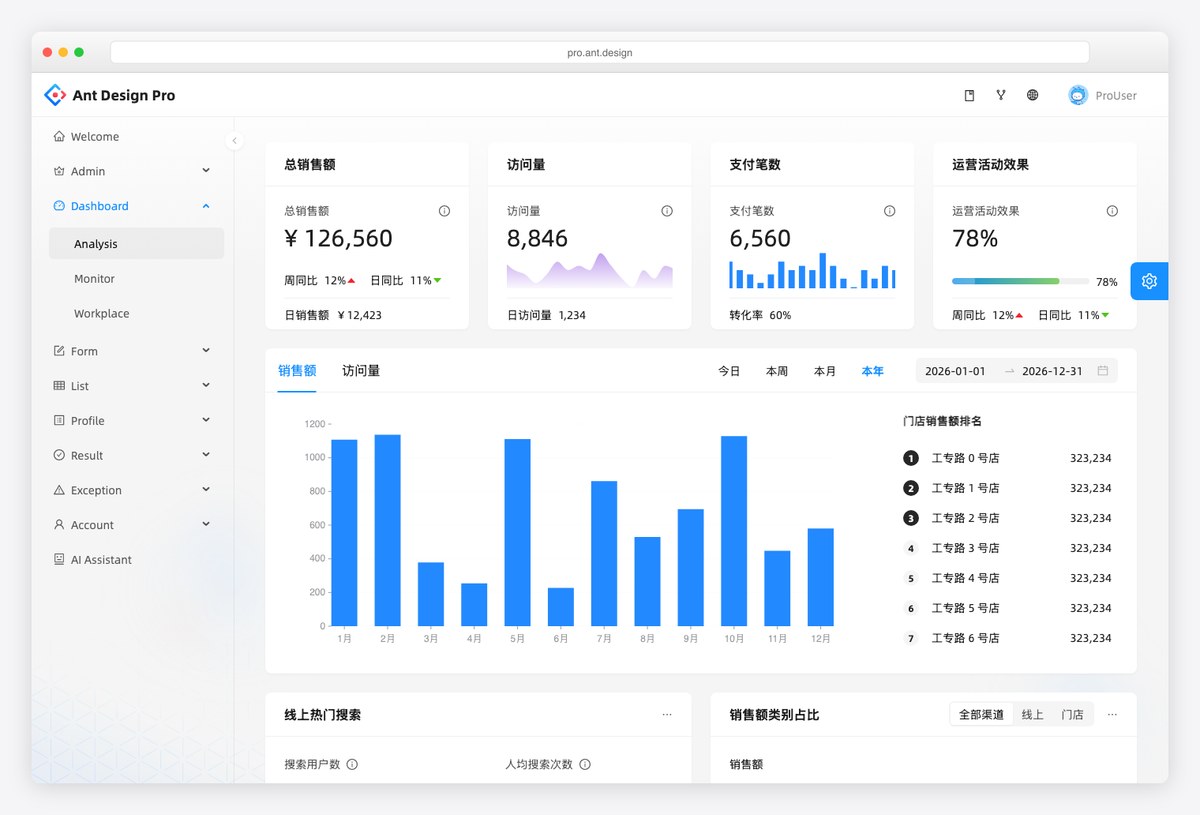Expand the Exception menu chevron
The image size is (1200, 815).
tap(206, 489)
